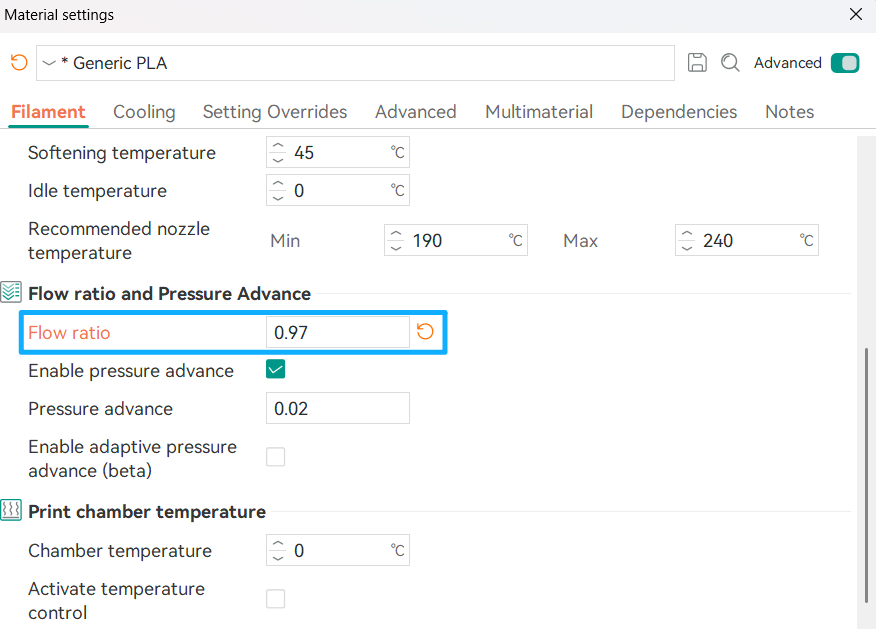
Task: Click the save preset floppy disk icon
Action: pos(698,63)
